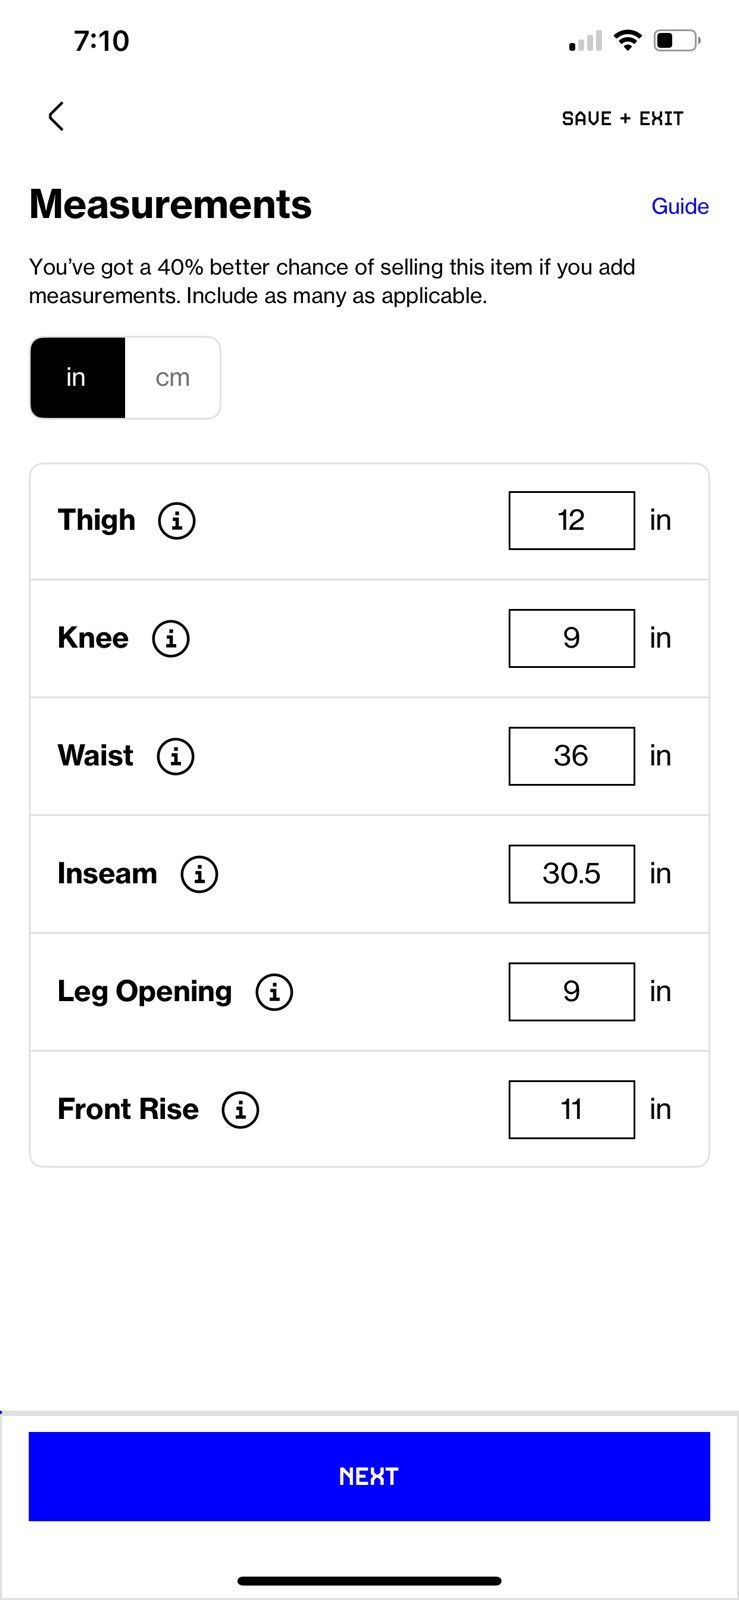Viewport: 739px width, 1600px height.
Task: Click SAVE + EXIT
Action: 622,119
